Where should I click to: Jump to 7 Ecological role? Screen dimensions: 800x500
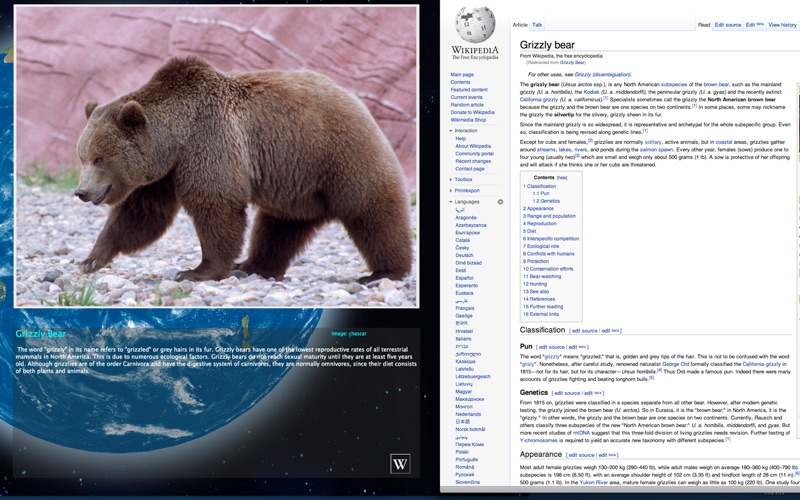pyautogui.click(x=541, y=246)
